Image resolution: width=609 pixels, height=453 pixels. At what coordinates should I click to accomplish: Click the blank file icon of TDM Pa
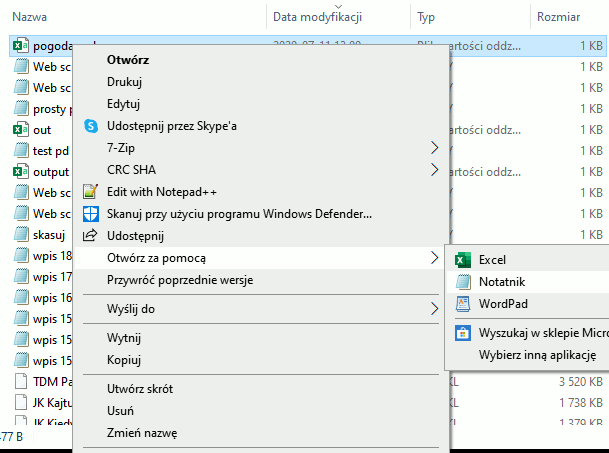coord(21,381)
